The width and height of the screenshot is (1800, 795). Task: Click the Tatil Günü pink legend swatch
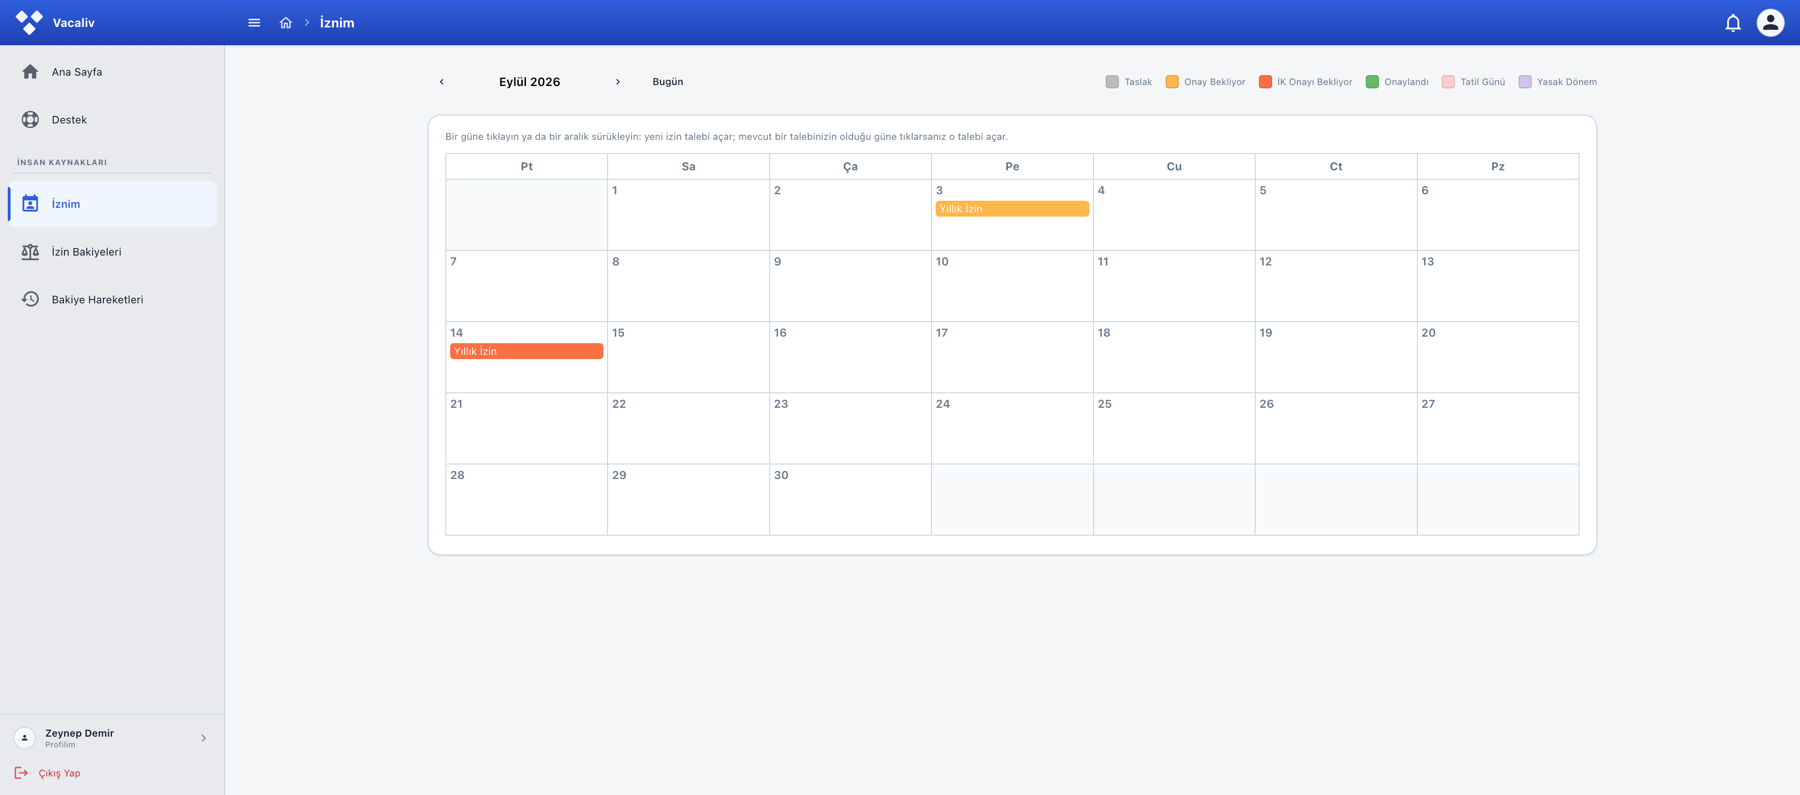pos(1448,82)
